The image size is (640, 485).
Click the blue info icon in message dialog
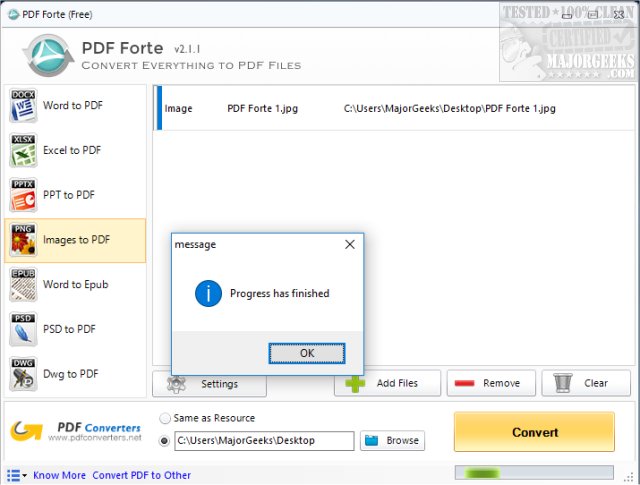[208, 293]
